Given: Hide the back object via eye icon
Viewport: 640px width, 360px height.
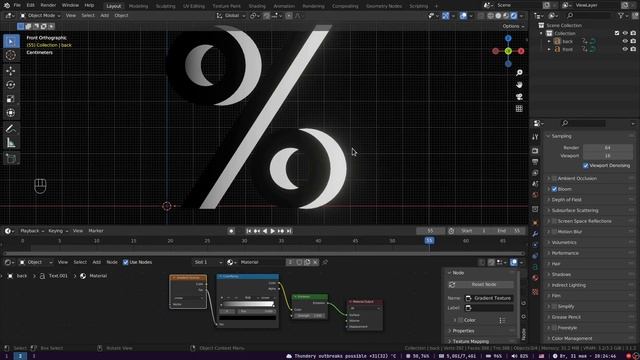Looking at the screenshot, I should (625, 41).
